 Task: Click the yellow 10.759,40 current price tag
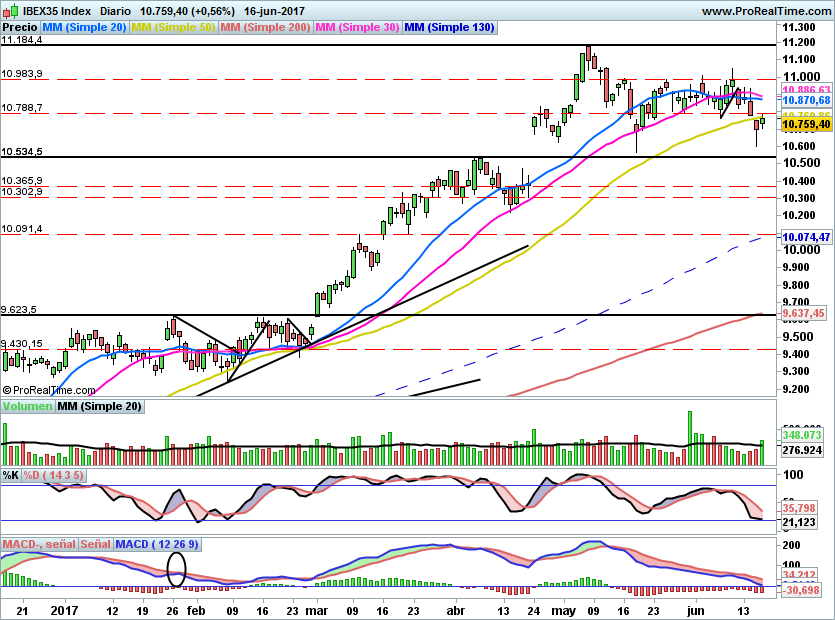(x=806, y=125)
